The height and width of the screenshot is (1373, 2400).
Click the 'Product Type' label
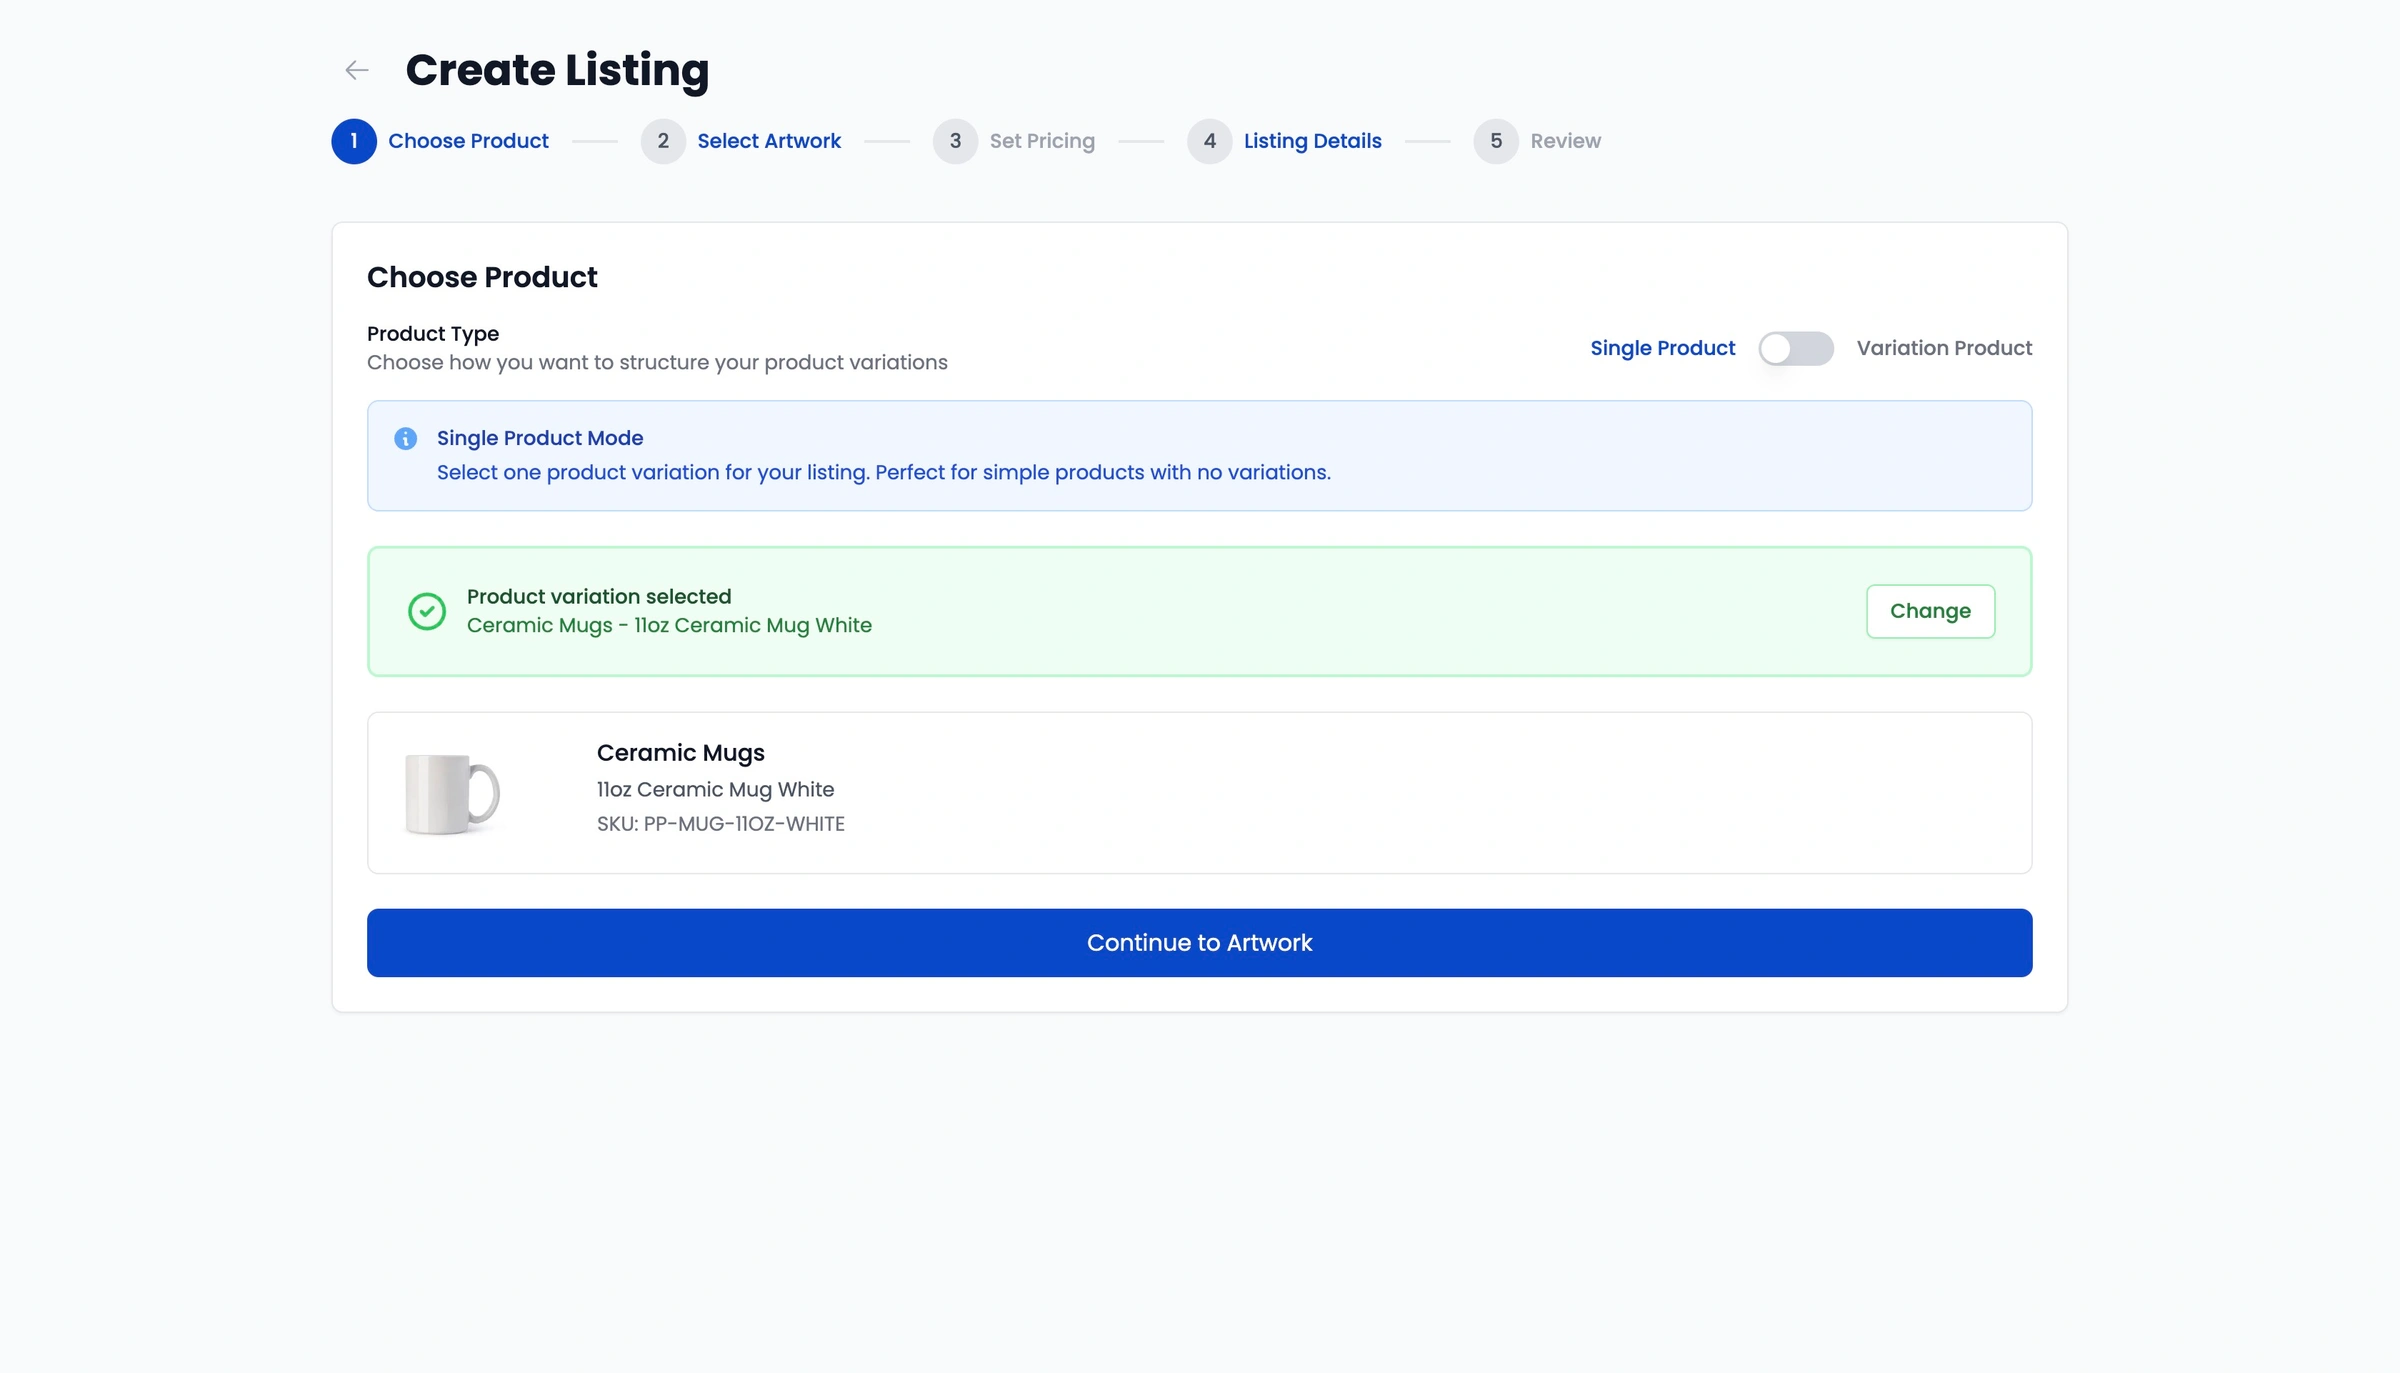pyautogui.click(x=432, y=334)
